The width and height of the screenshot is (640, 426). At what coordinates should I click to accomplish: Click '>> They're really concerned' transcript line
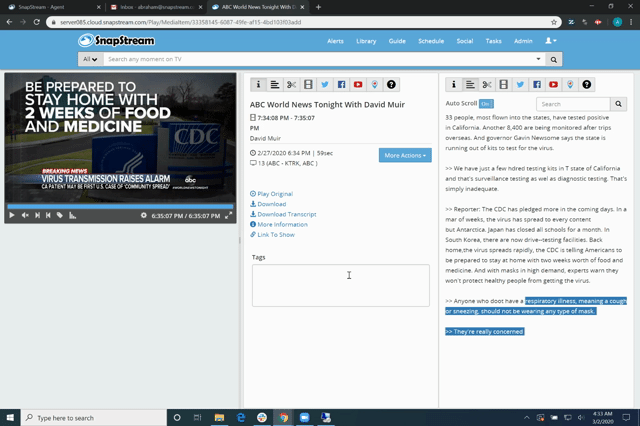point(484,331)
